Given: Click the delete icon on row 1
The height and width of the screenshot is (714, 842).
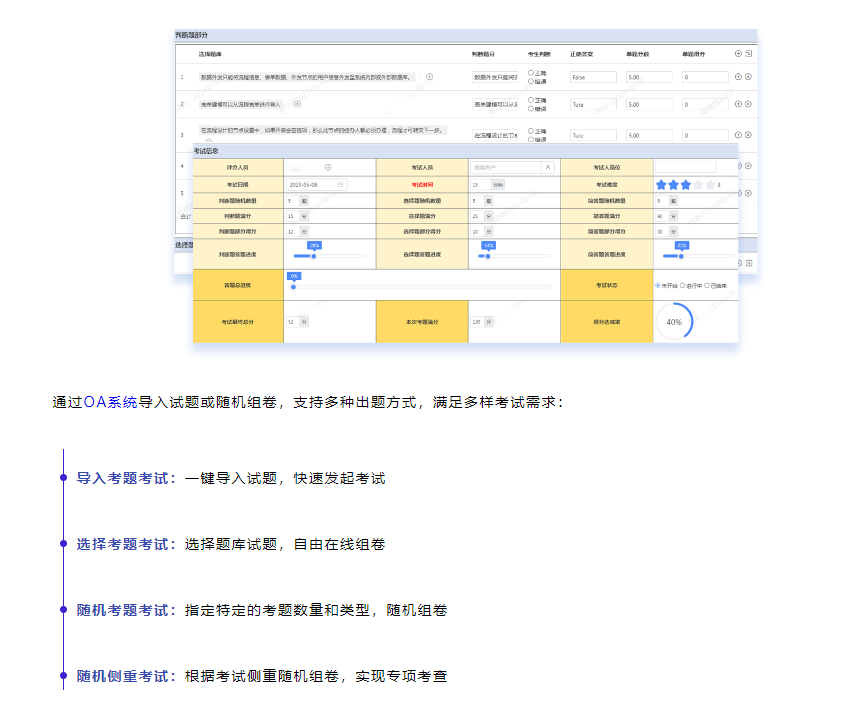Looking at the screenshot, I should point(748,76).
